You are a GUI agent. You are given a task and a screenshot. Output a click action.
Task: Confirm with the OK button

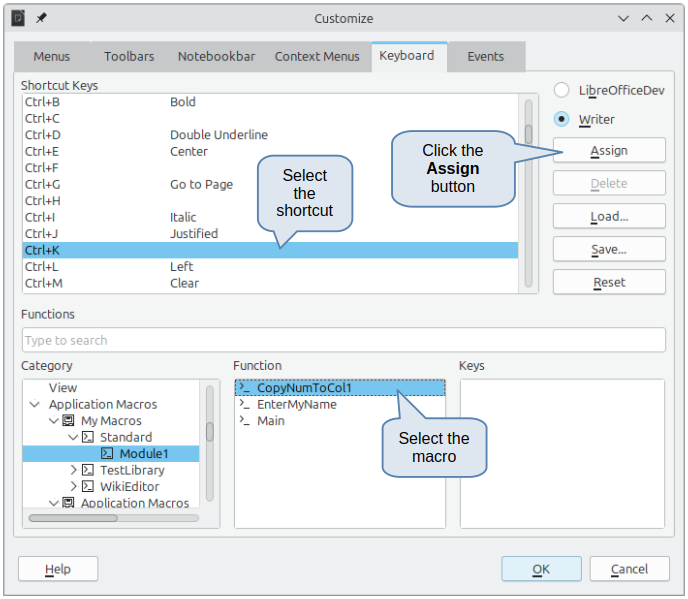[x=541, y=569]
